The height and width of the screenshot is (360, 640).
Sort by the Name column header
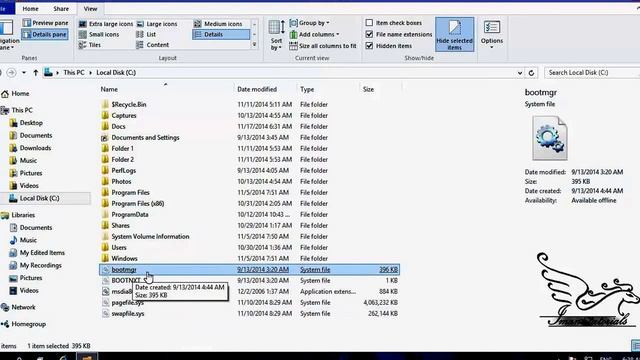coord(109,89)
